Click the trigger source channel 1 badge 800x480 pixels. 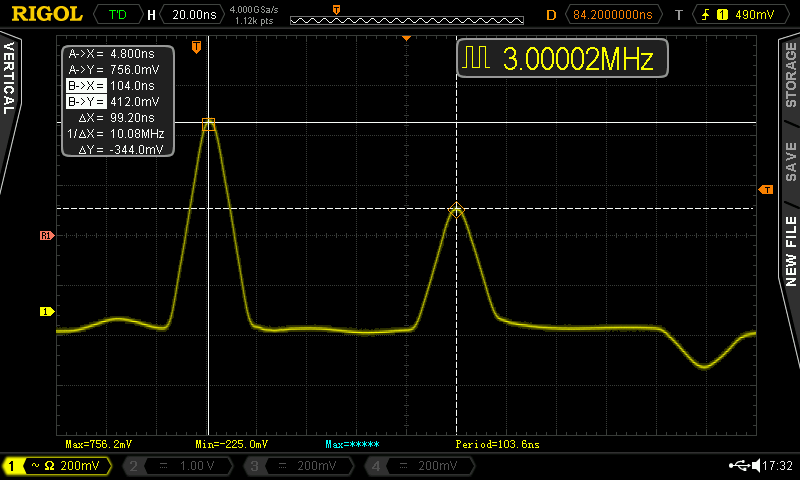coord(722,14)
